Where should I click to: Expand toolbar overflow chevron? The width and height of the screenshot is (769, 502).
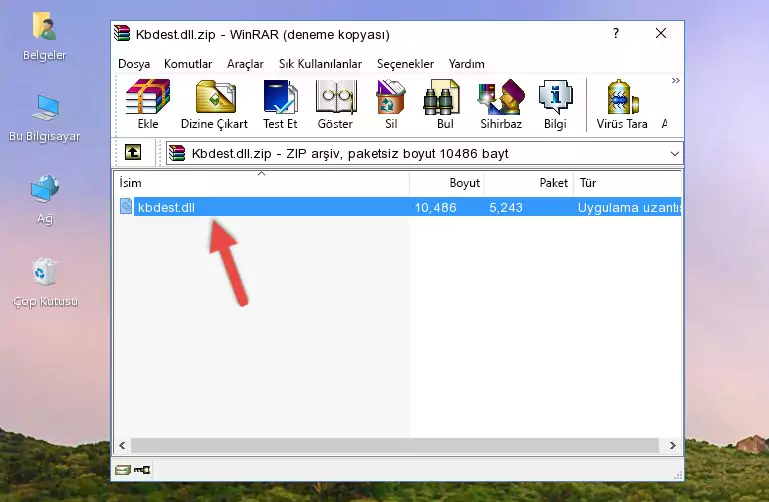[676, 80]
